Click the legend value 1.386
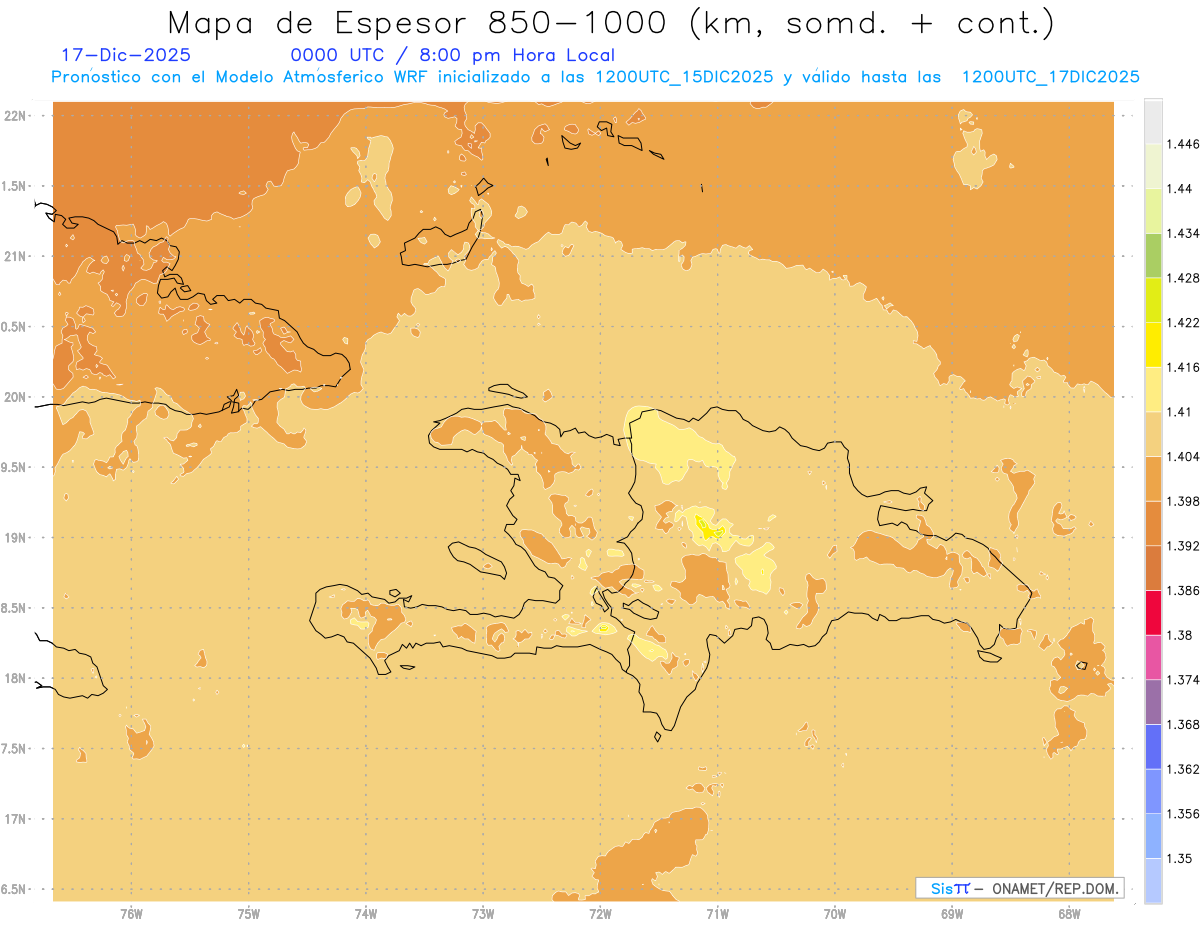1200x927 pixels. [1184, 590]
